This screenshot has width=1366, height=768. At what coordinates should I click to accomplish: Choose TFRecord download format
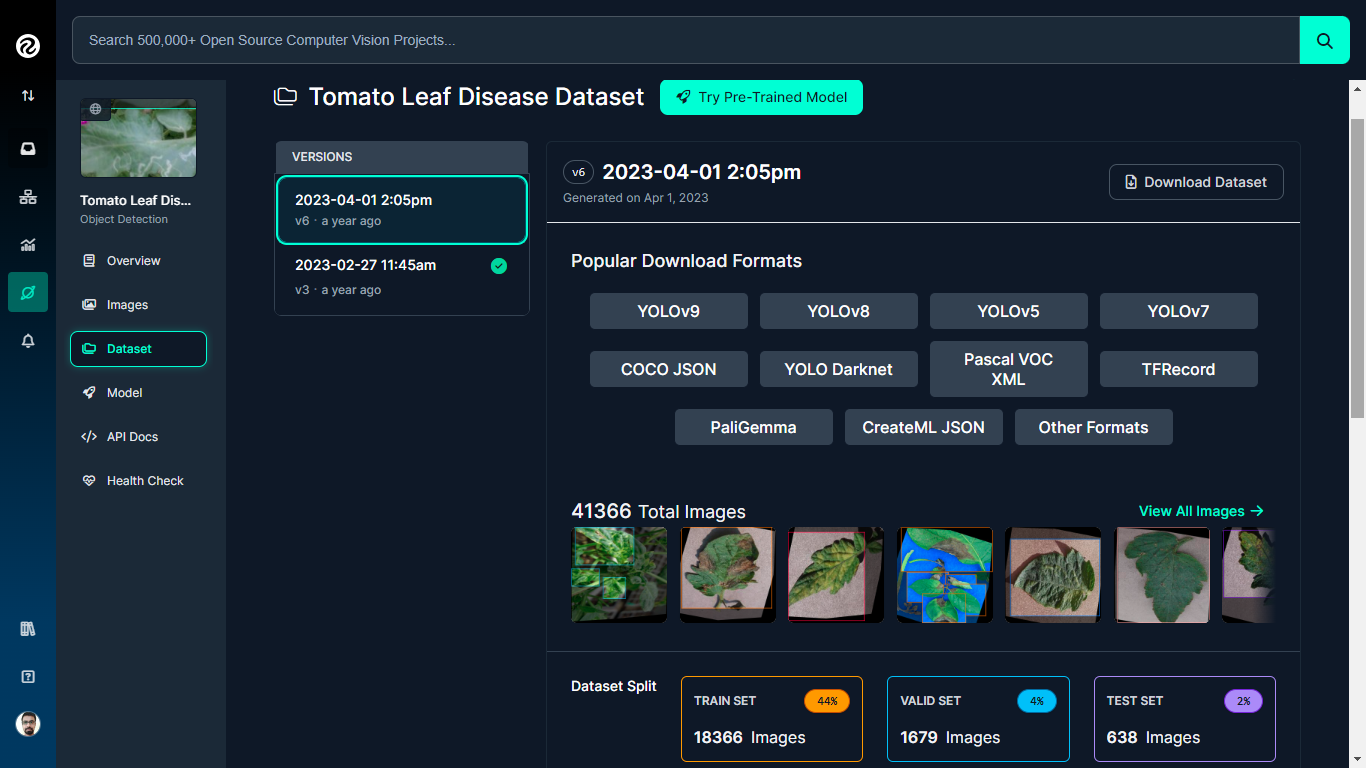click(1179, 369)
